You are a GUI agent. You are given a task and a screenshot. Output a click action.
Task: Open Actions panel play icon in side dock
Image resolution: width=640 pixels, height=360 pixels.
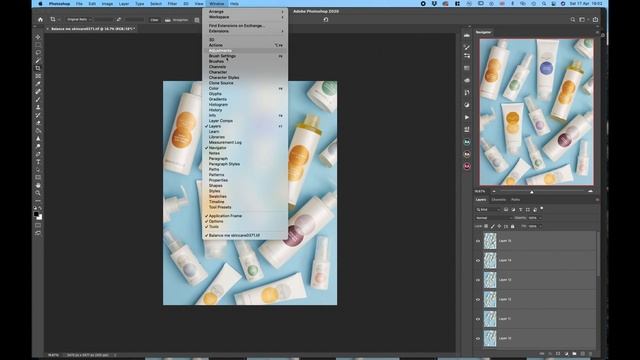pyautogui.click(x=467, y=117)
